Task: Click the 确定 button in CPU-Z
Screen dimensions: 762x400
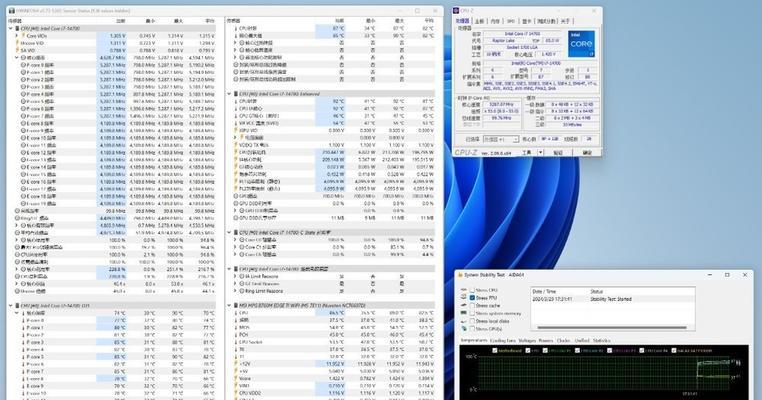Action: pos(587,153)
